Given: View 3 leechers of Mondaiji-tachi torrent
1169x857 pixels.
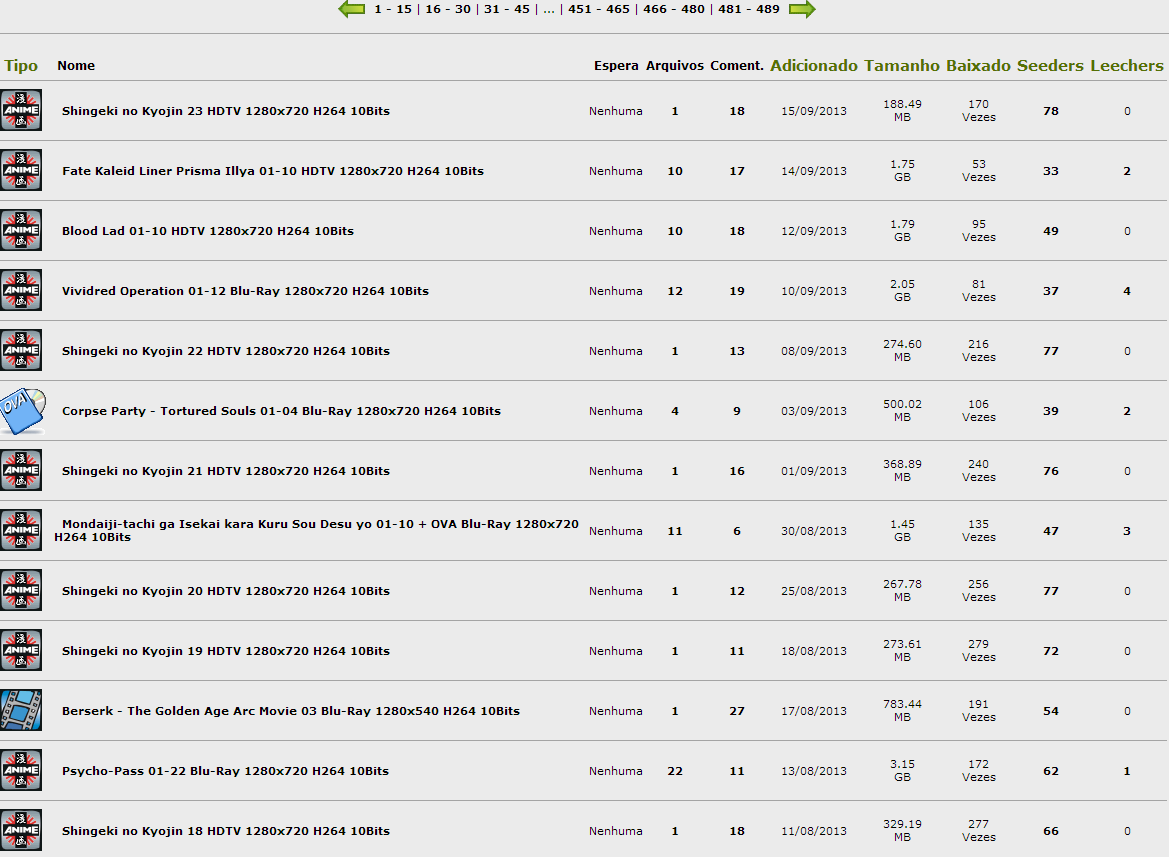Looking at the screenshot, I should pyautogui.click(x=1127, y=531).
